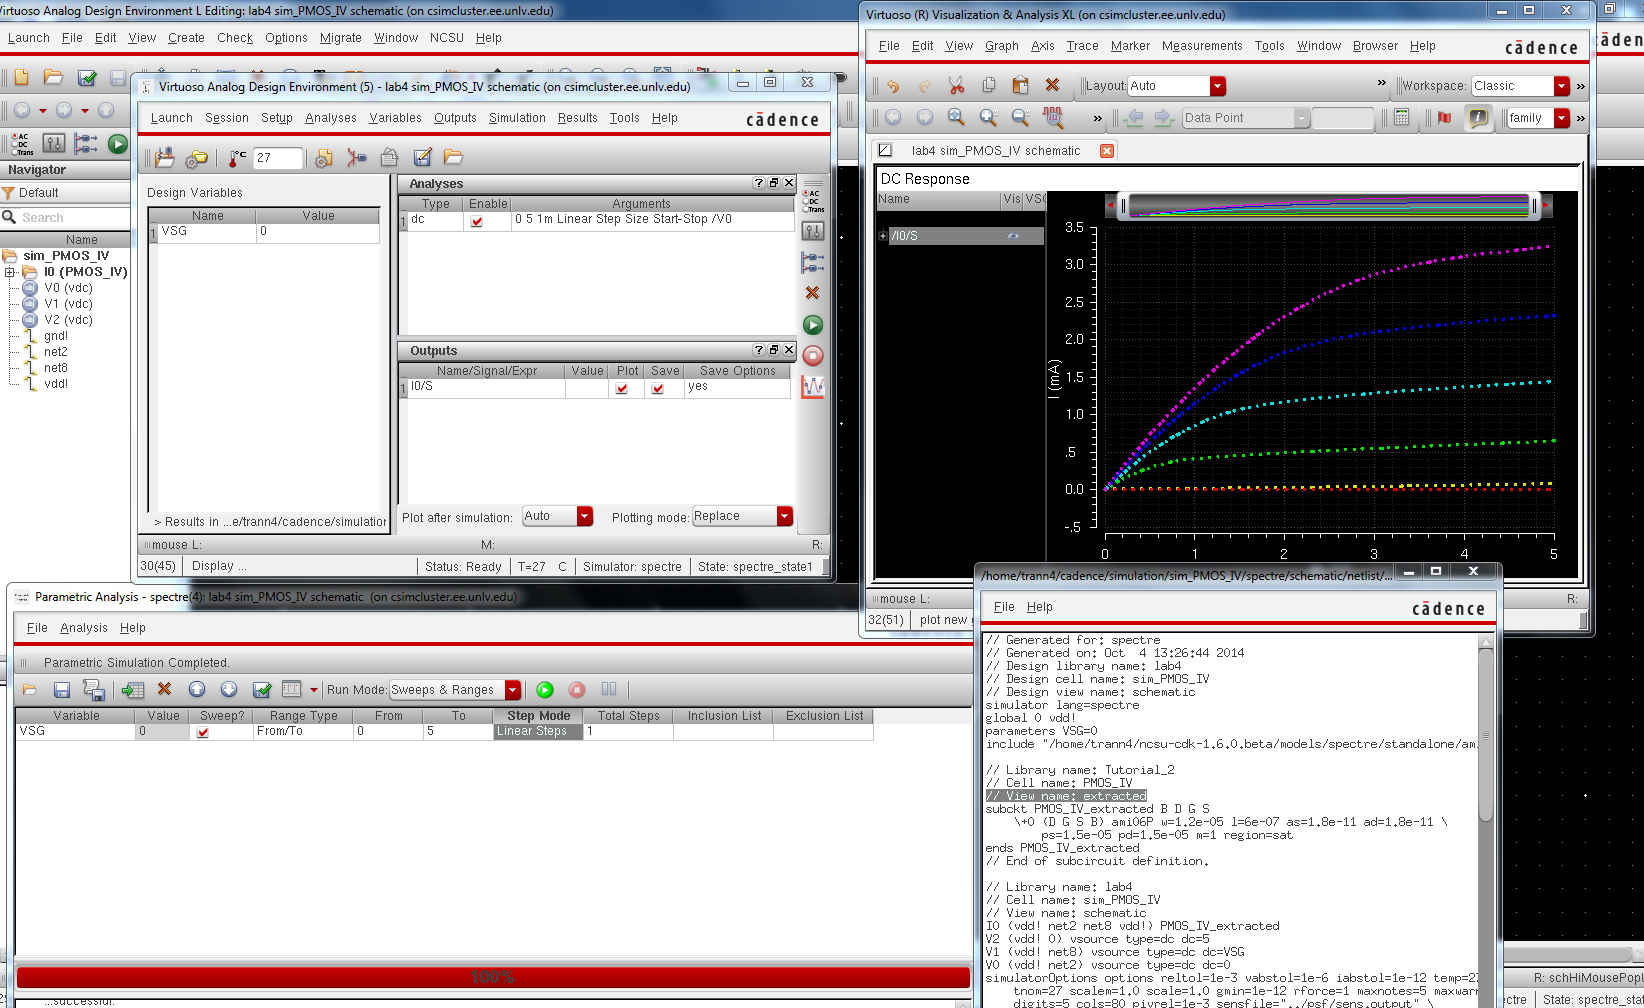
Task: Toggle Plot checkbox for I0/S output
Action: [622, 388]
